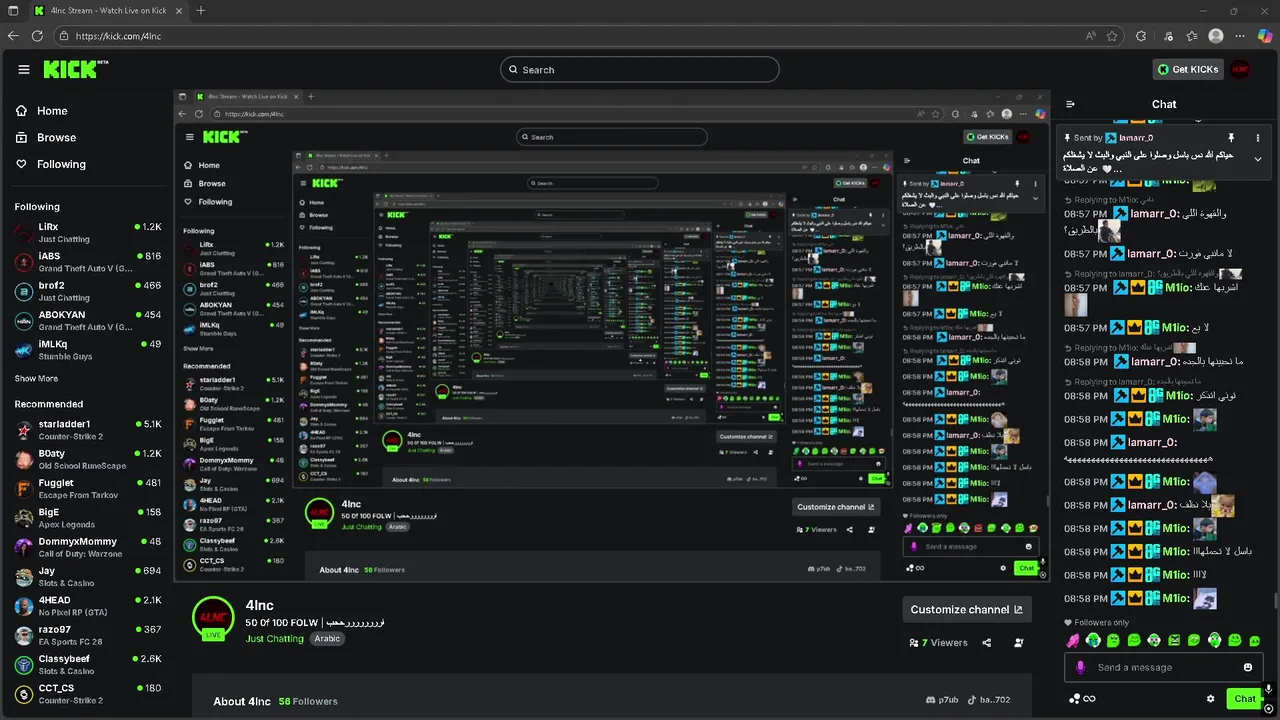Image resolution: width=1280 pixels, height=720 pixels.
Task: Click the Customize channel button below the stream
Action: [x=966, y=609]
